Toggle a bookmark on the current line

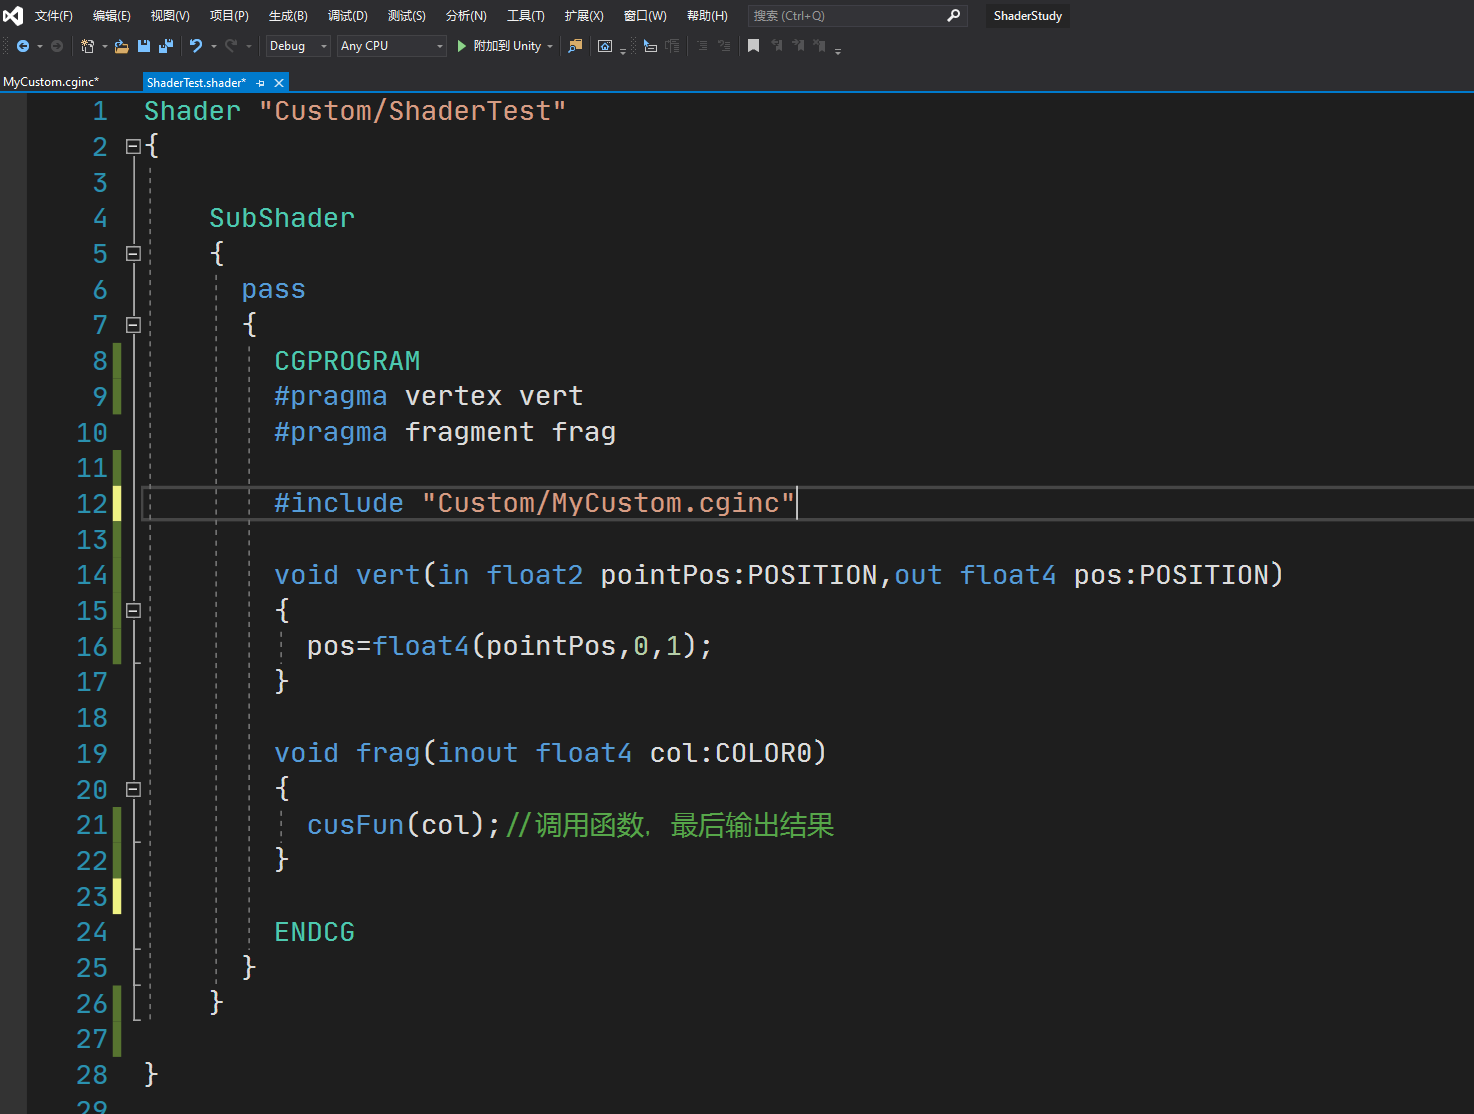click(753, 46)
